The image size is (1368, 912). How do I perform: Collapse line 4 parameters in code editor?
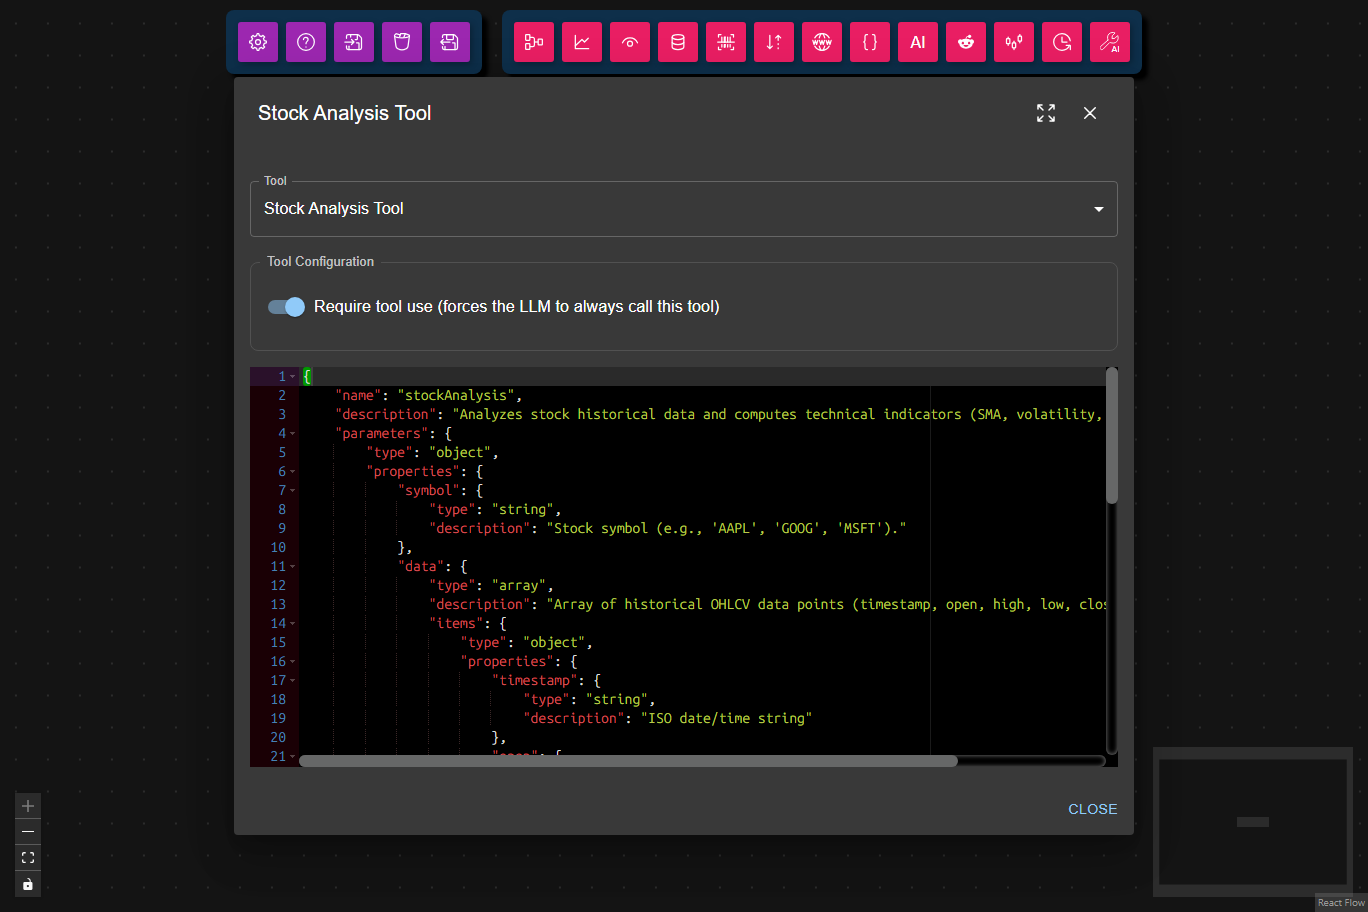click(291, 432)
